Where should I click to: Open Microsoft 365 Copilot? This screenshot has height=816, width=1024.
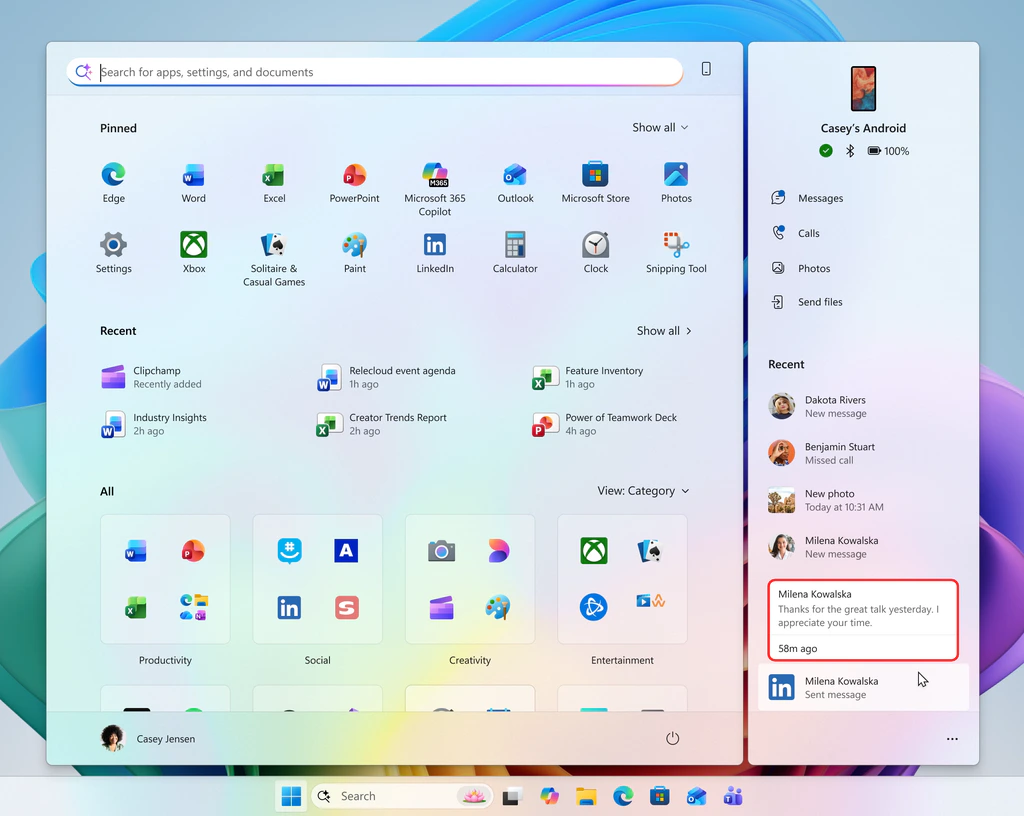(x=434, y=189)
